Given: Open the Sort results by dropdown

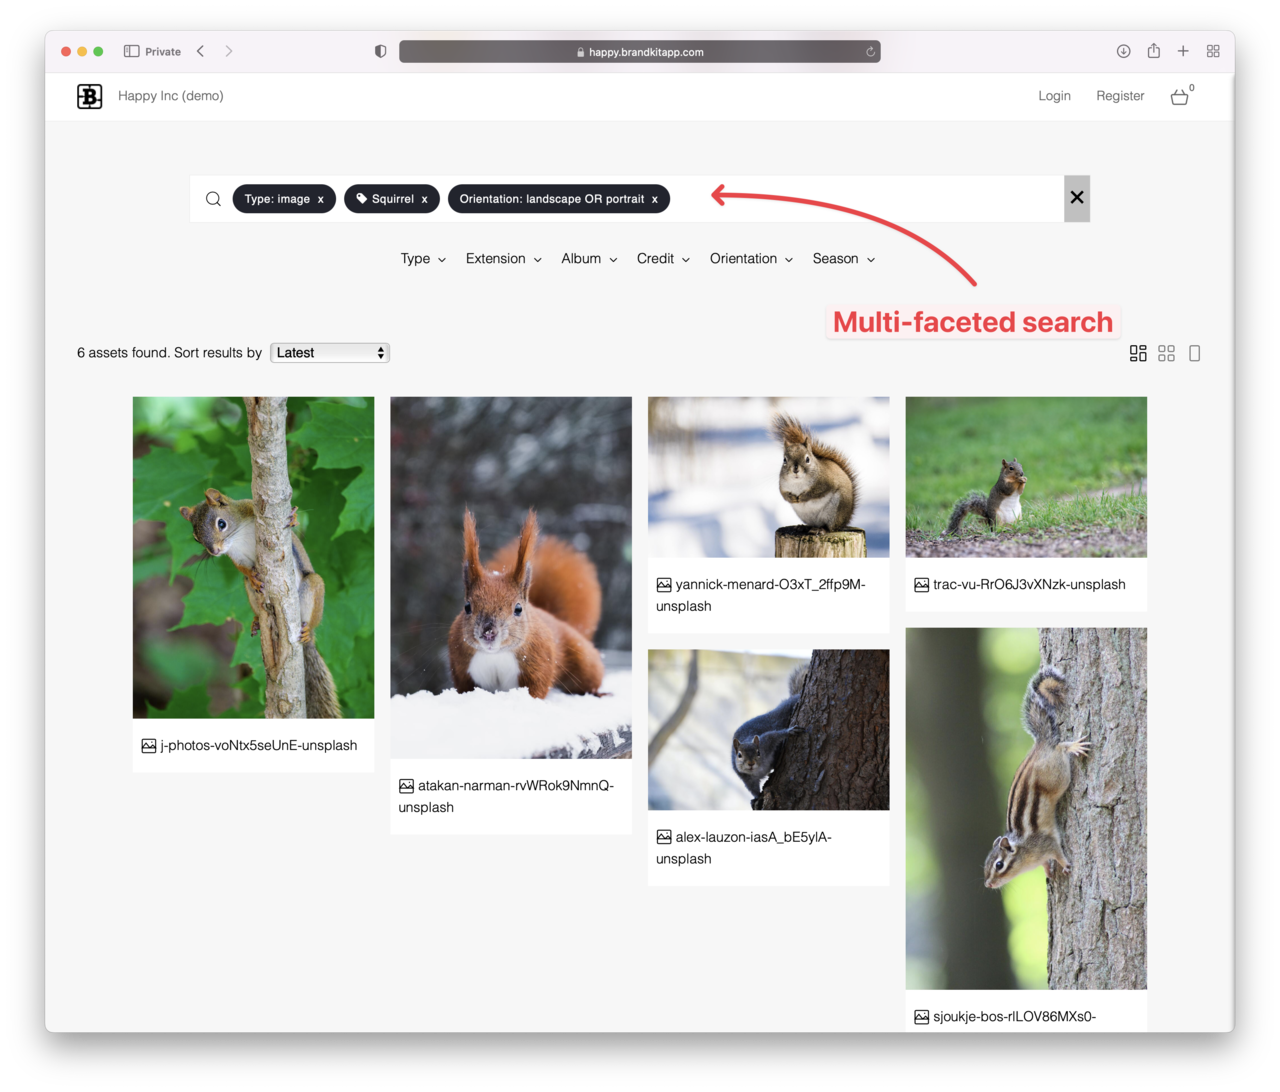Looking at the screenshot, I should pyautogui.click(x=330, y=353).
